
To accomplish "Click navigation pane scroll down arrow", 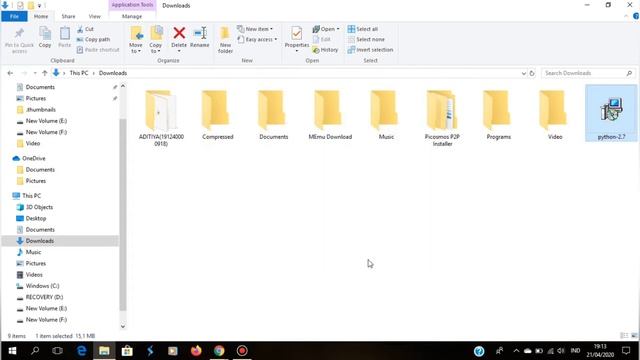I will (x=123, y=326).
